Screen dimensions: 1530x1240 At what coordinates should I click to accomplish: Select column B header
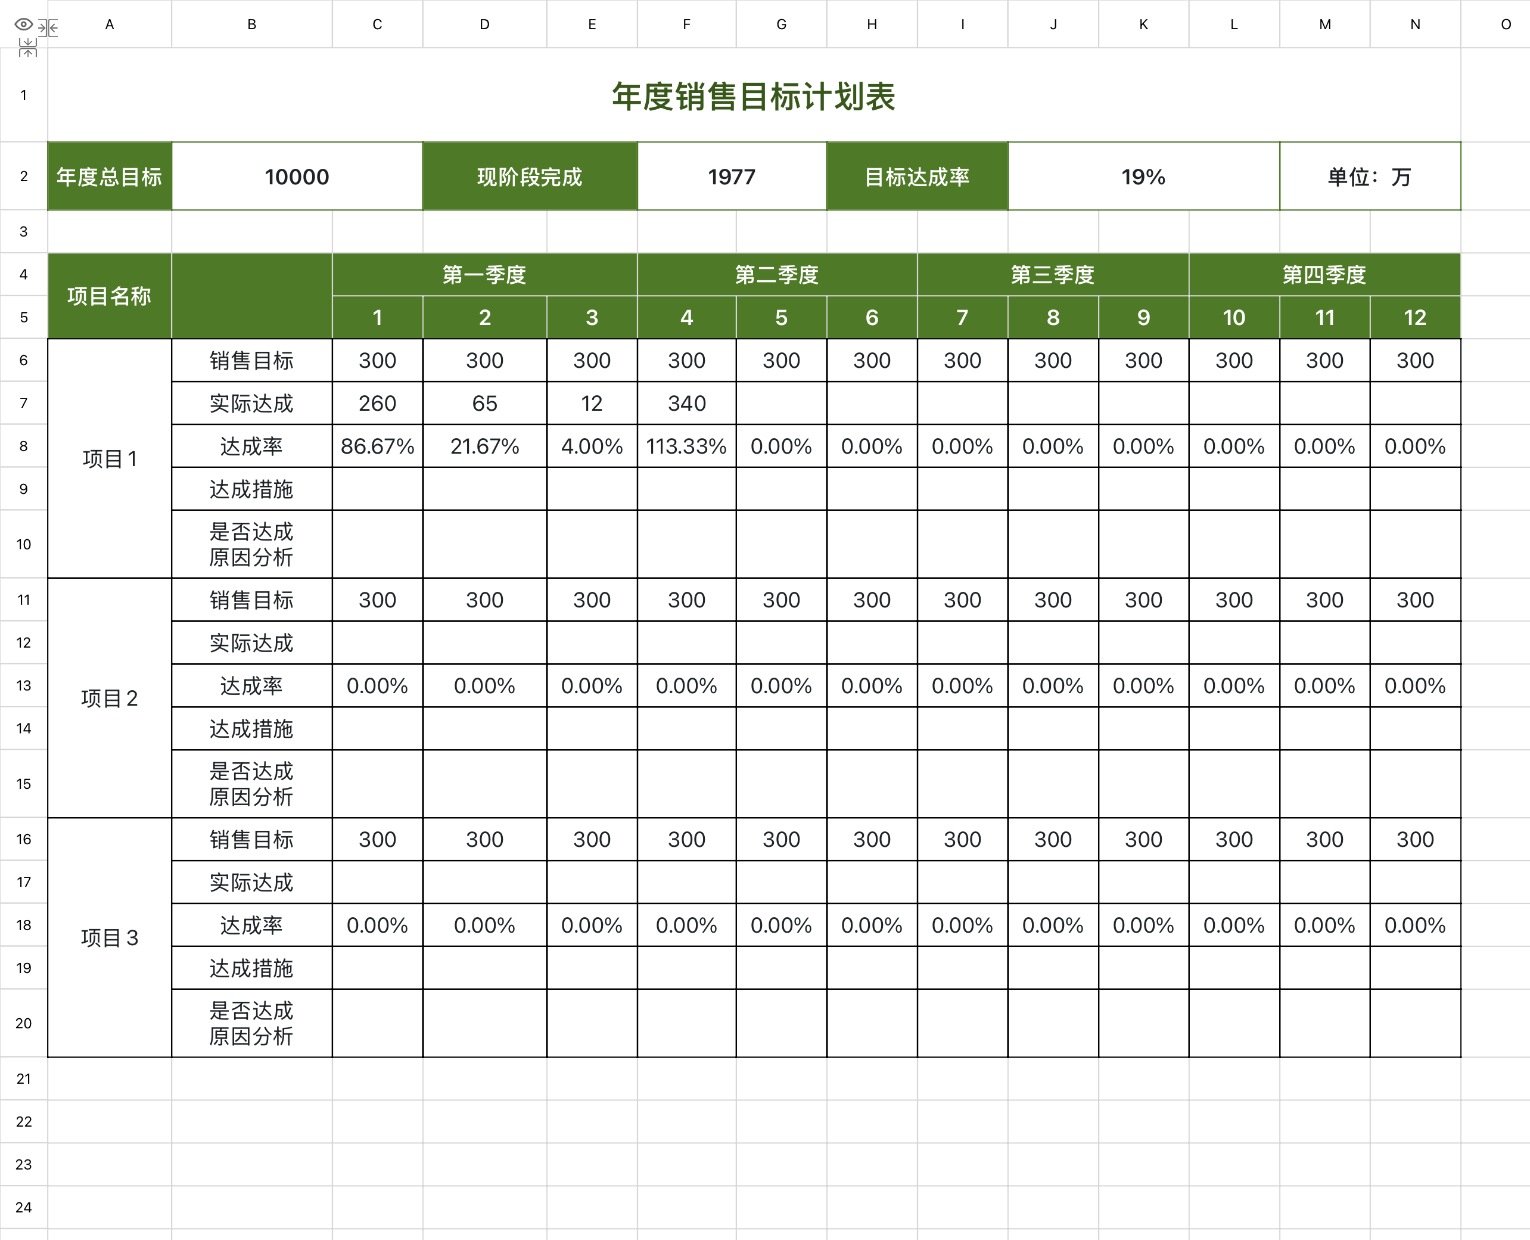click(252, 24)
